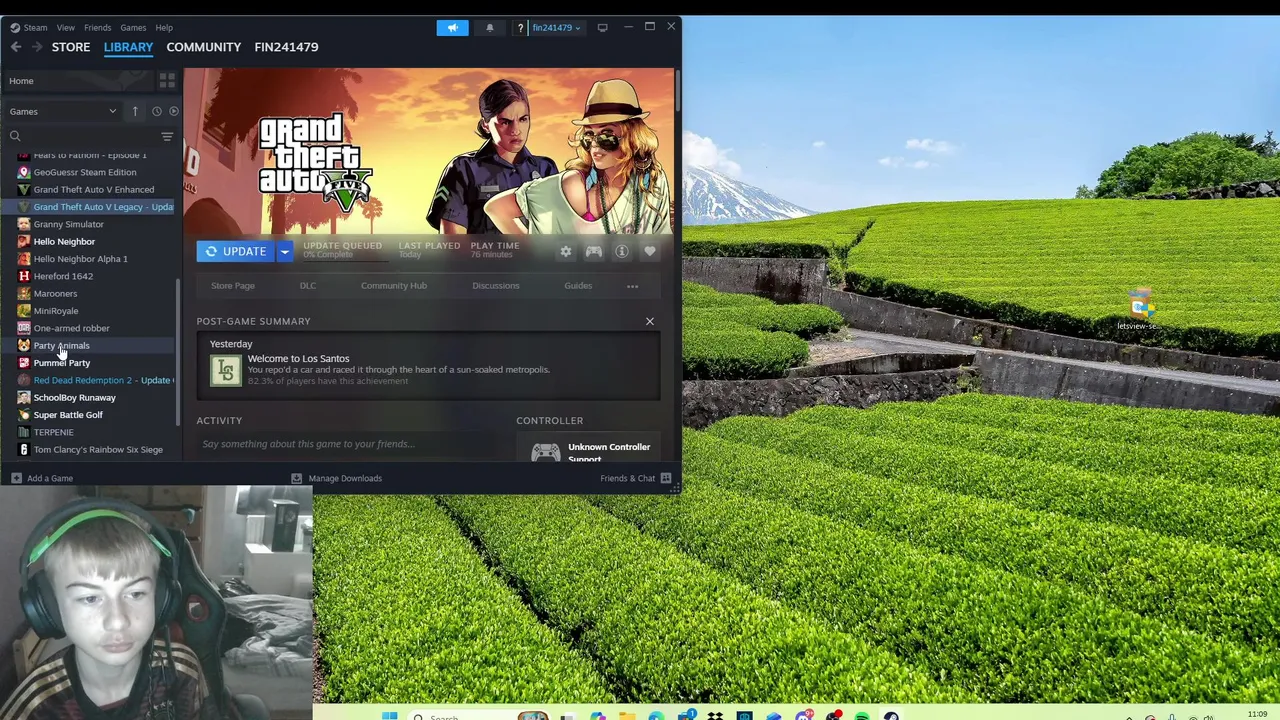Open Add a Game

coord(42,478)
